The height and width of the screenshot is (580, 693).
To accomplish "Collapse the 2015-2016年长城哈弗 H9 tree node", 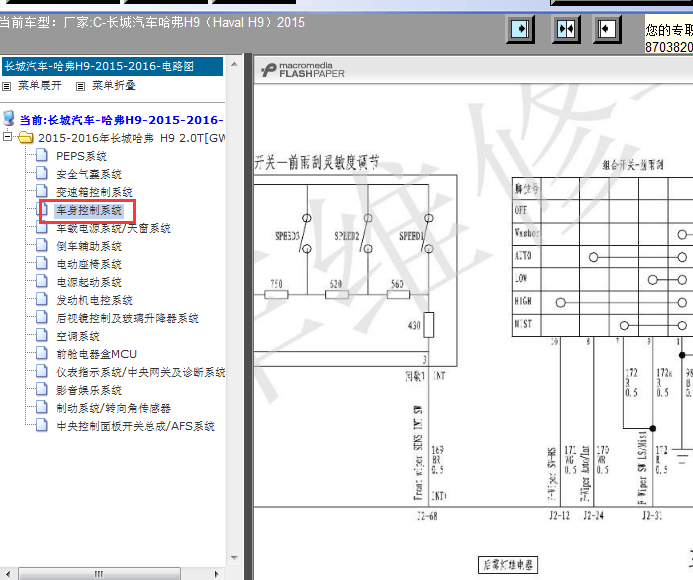I will coord(7,137).
